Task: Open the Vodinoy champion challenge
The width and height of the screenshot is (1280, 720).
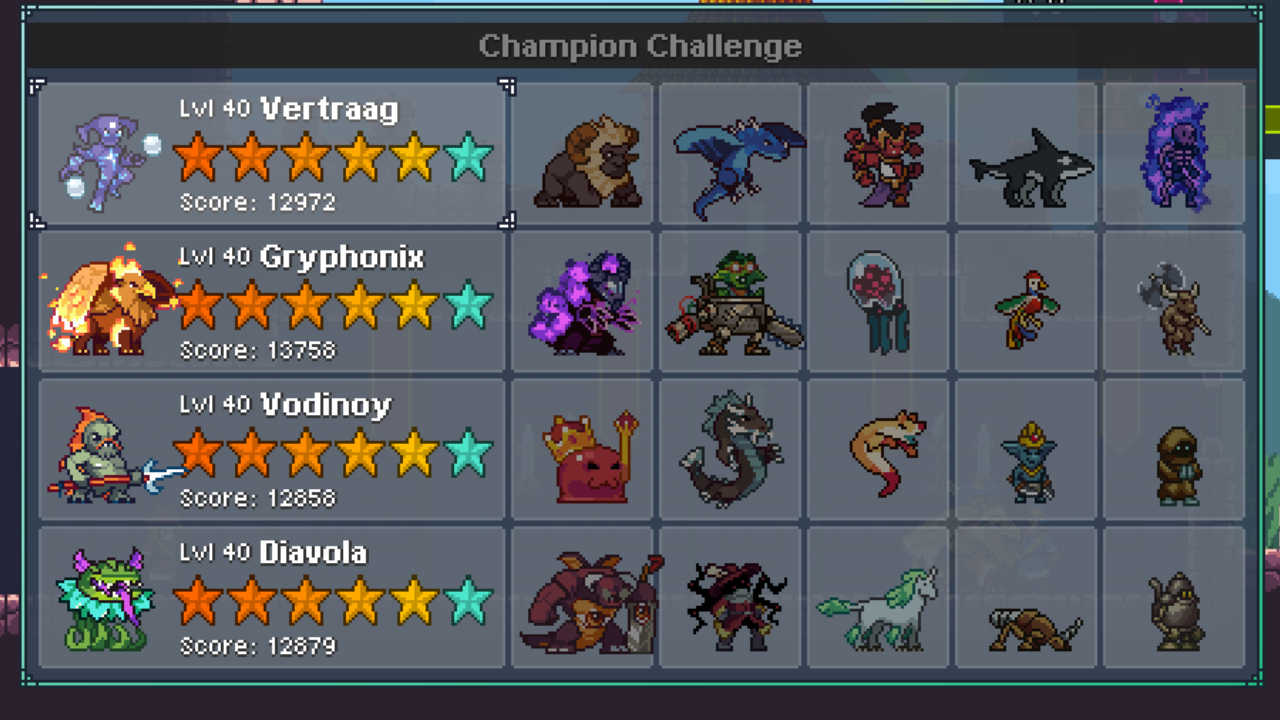Action: [x=272, y=450]
